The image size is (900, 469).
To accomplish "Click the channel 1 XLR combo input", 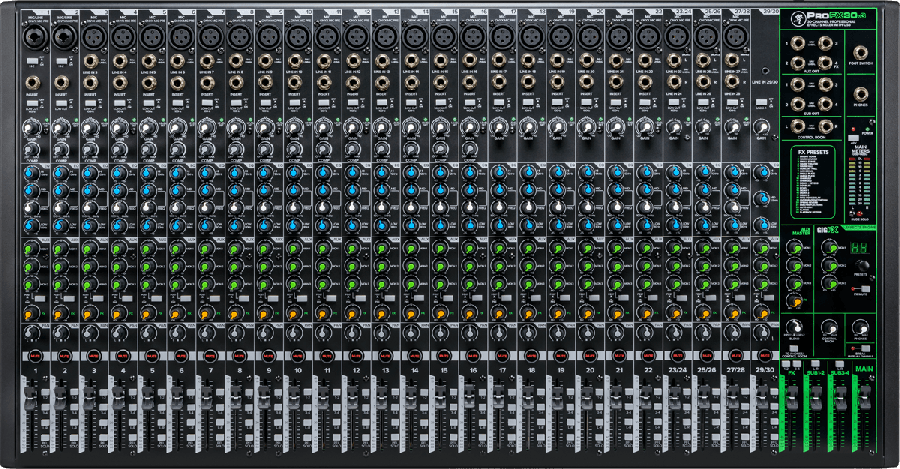I will 35,36.
